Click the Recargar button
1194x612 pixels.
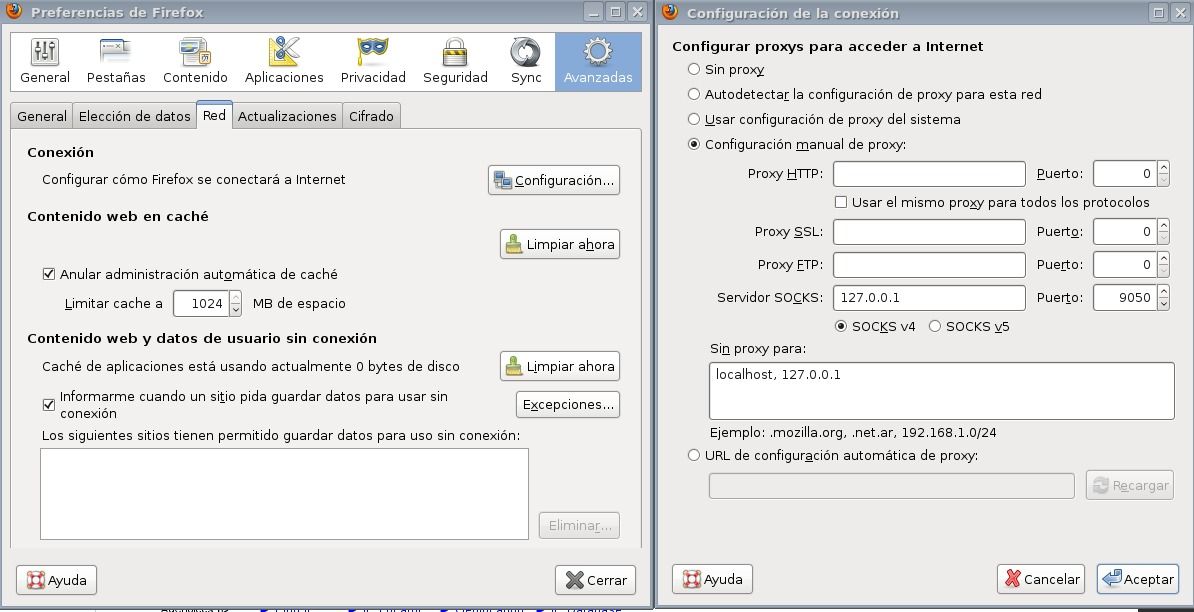point(1130,486)
